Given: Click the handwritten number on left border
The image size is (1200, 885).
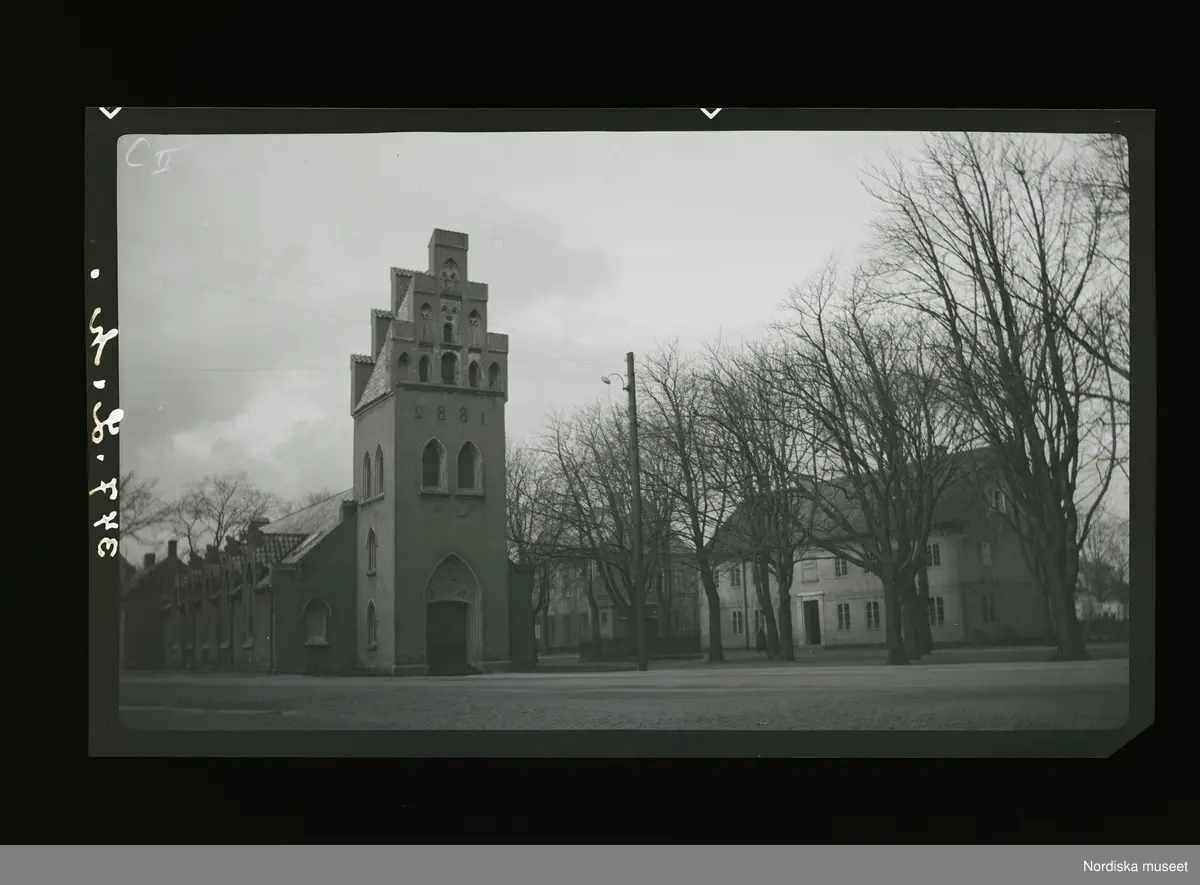Looking at the screenshot, I should pos(104,430).
